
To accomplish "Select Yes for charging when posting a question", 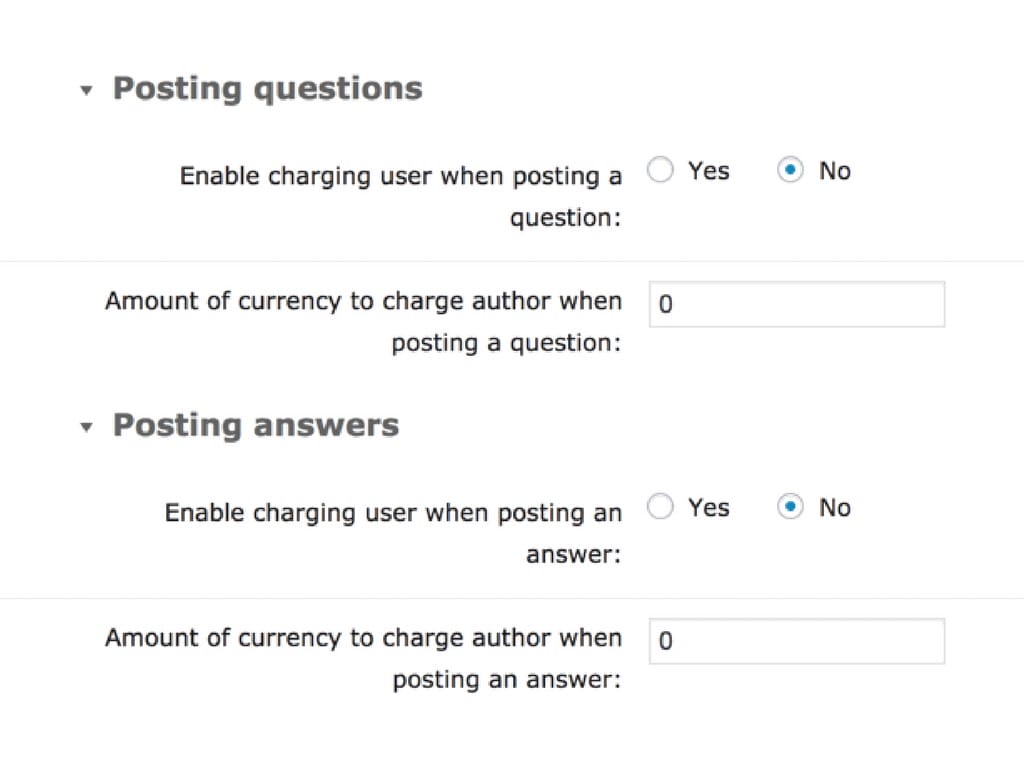I will pos(660,170).
